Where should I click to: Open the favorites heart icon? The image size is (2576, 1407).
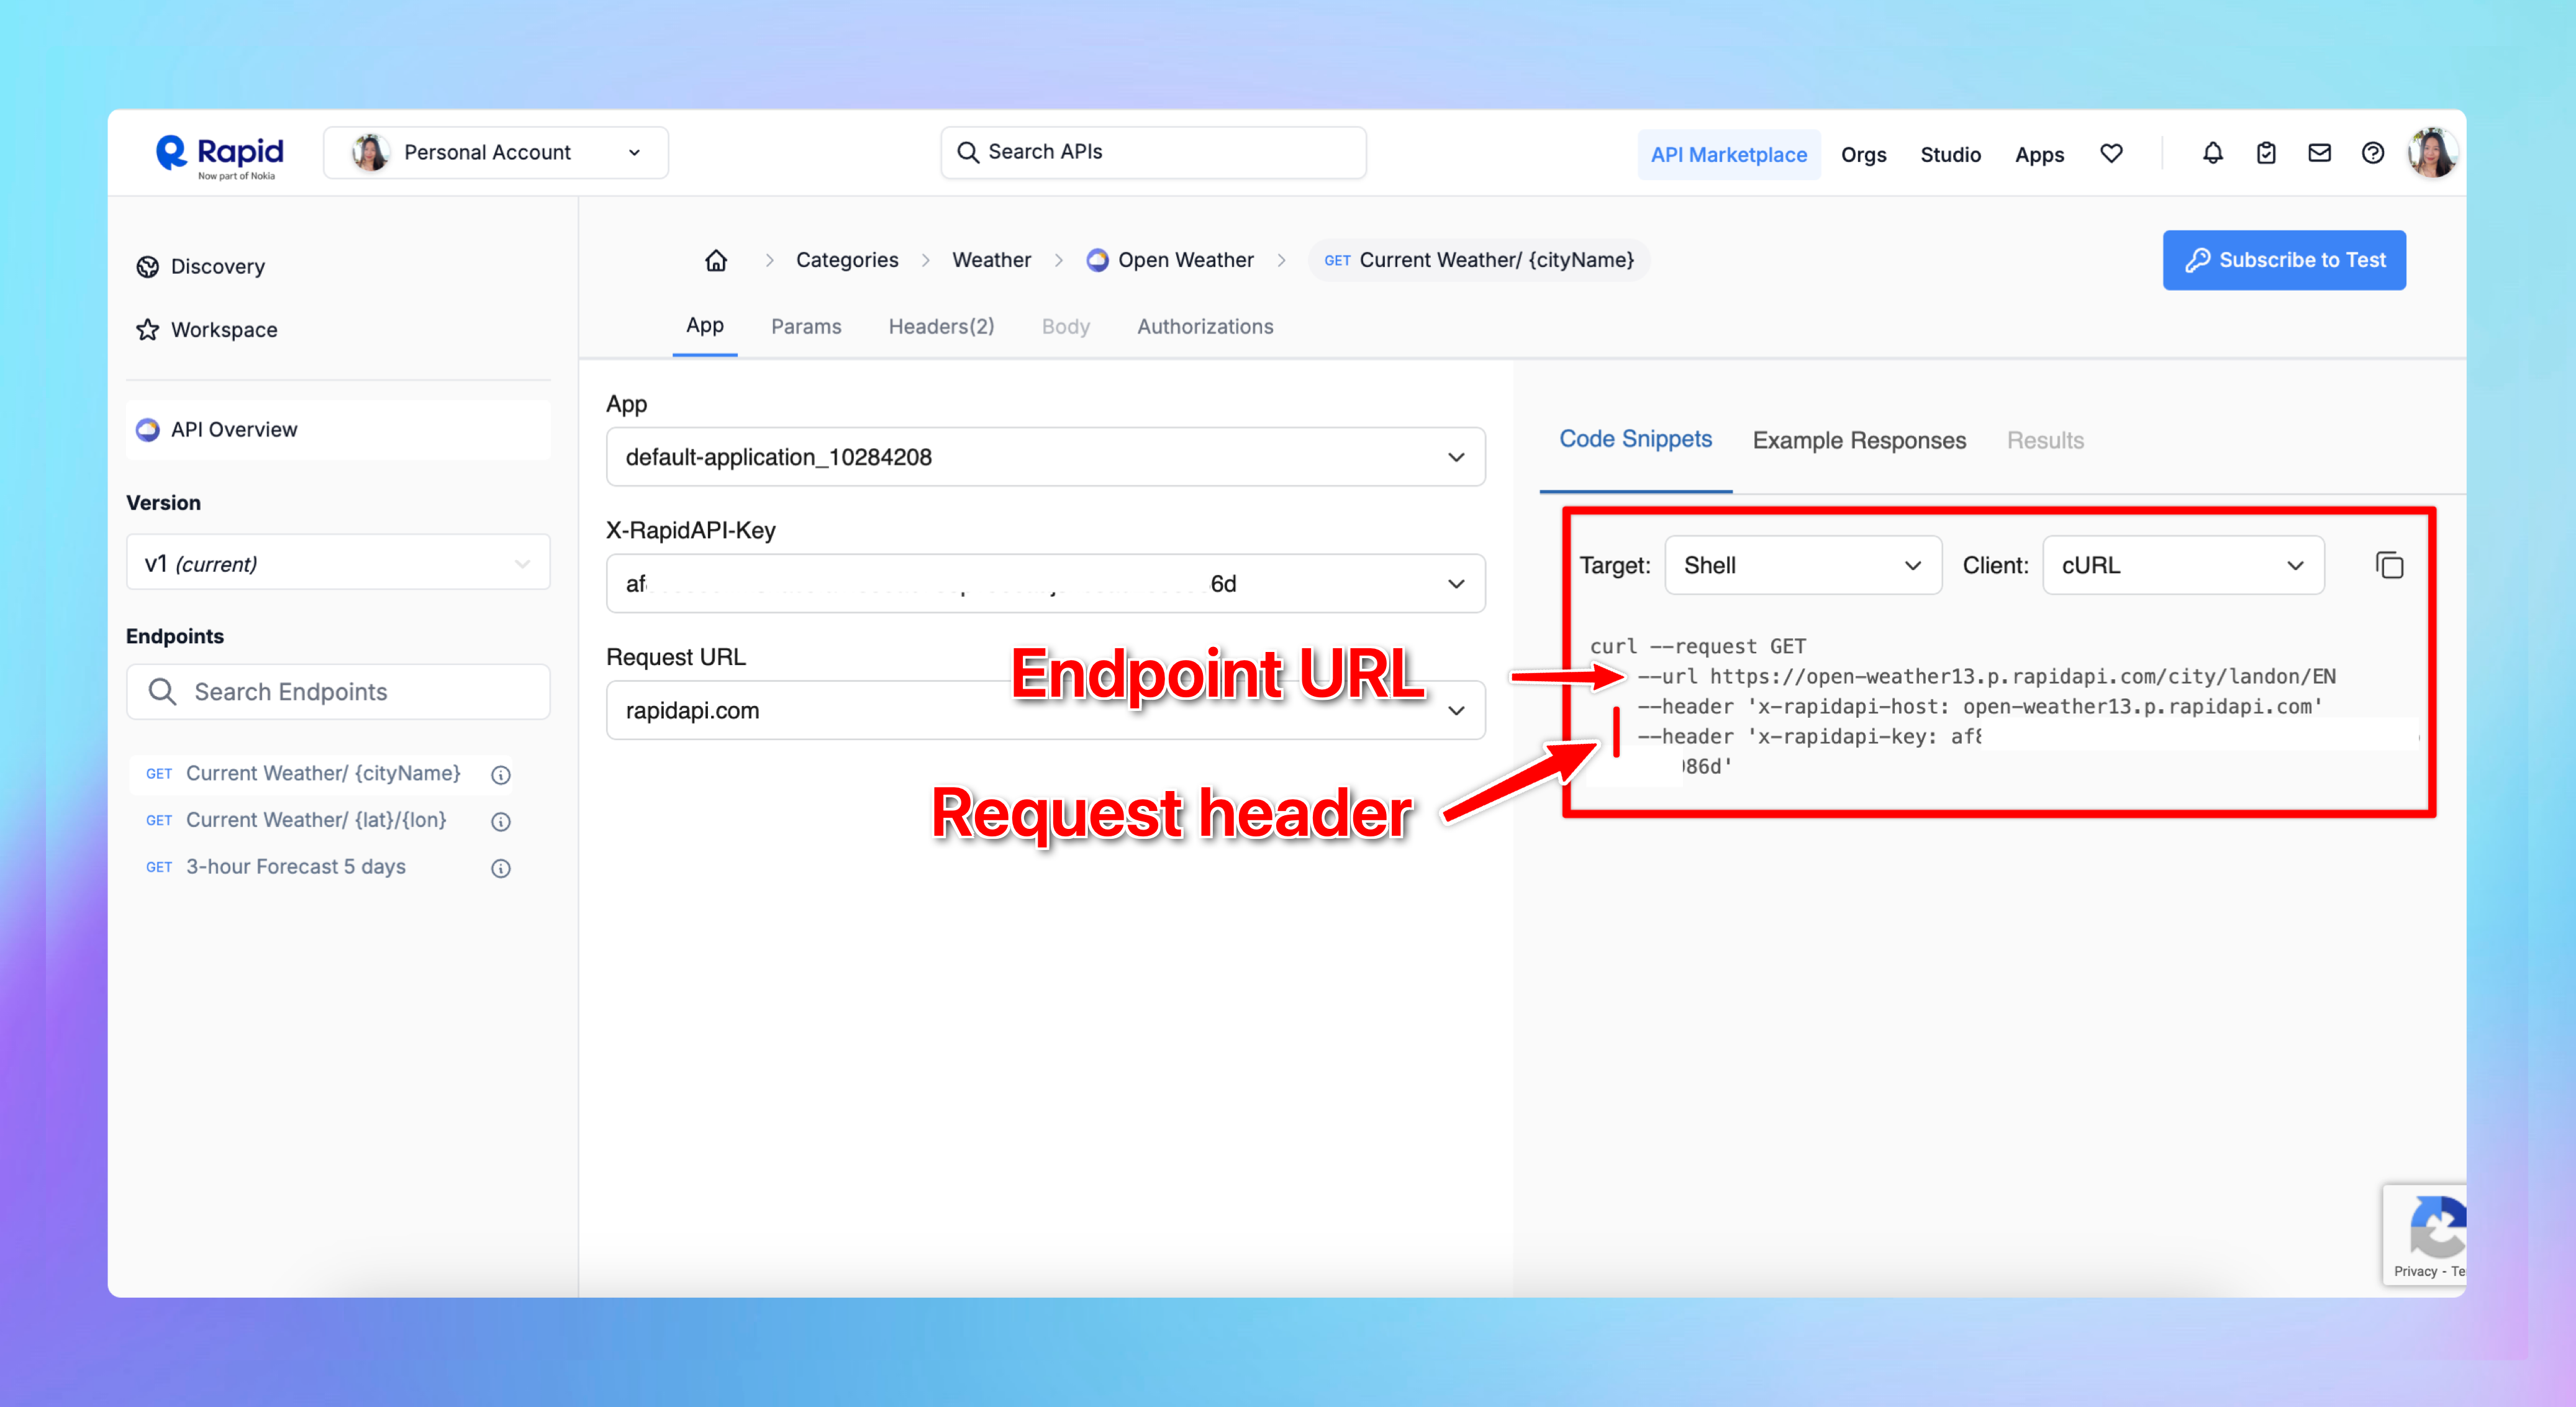point(2111,153)
